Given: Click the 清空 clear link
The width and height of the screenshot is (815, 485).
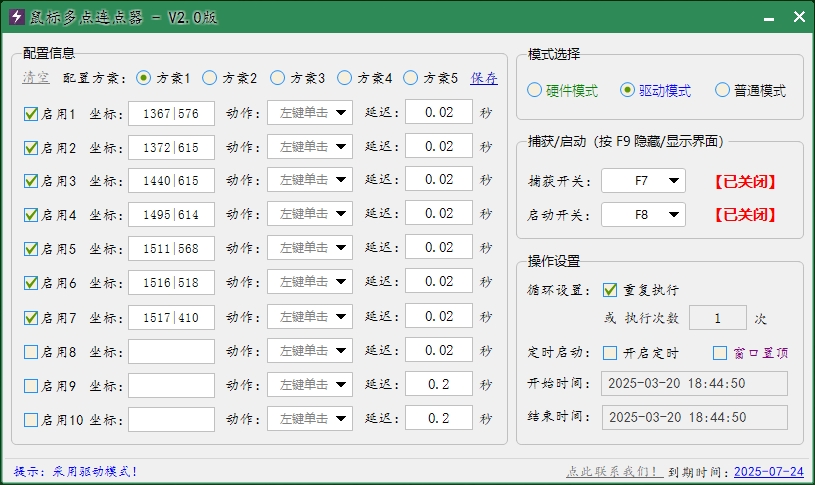Looking at the screenshot, I should (35, 78).
